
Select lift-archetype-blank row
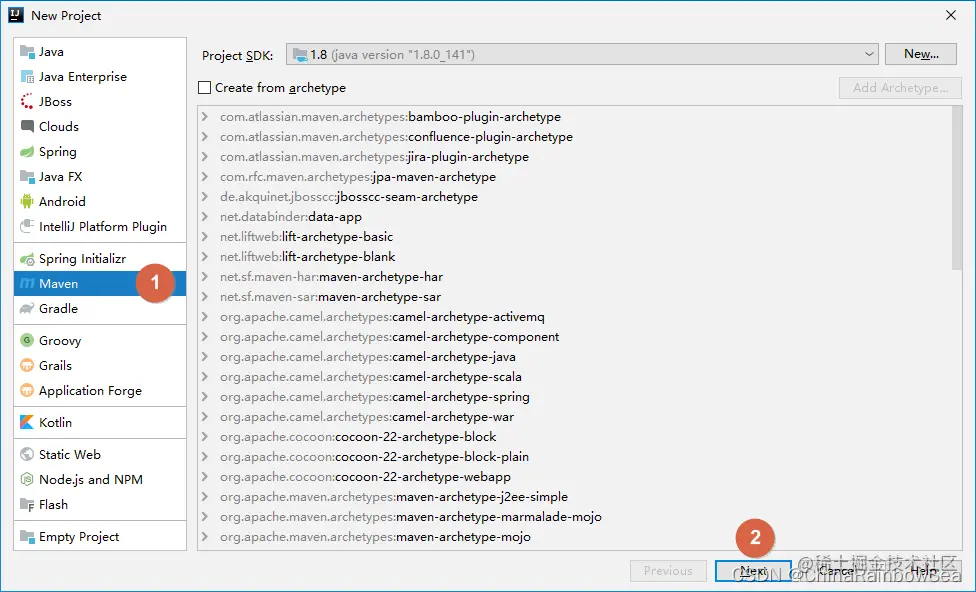pyautogui.click(x=575, y=256)
